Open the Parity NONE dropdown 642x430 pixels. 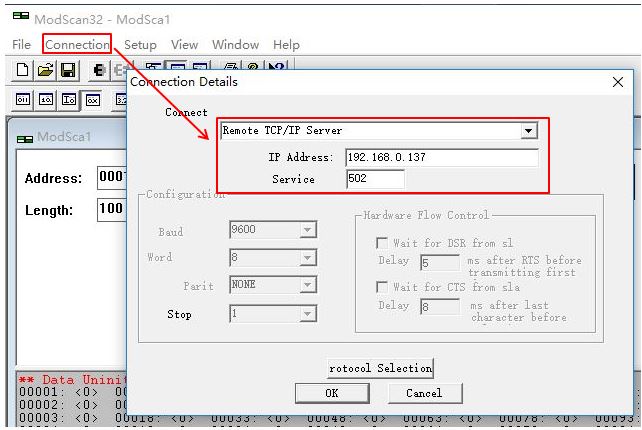(x=308, y=285)
